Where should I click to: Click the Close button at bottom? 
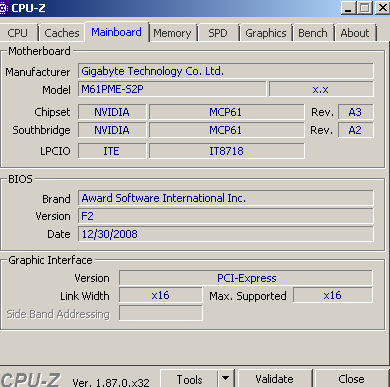[x=351, y=379]
